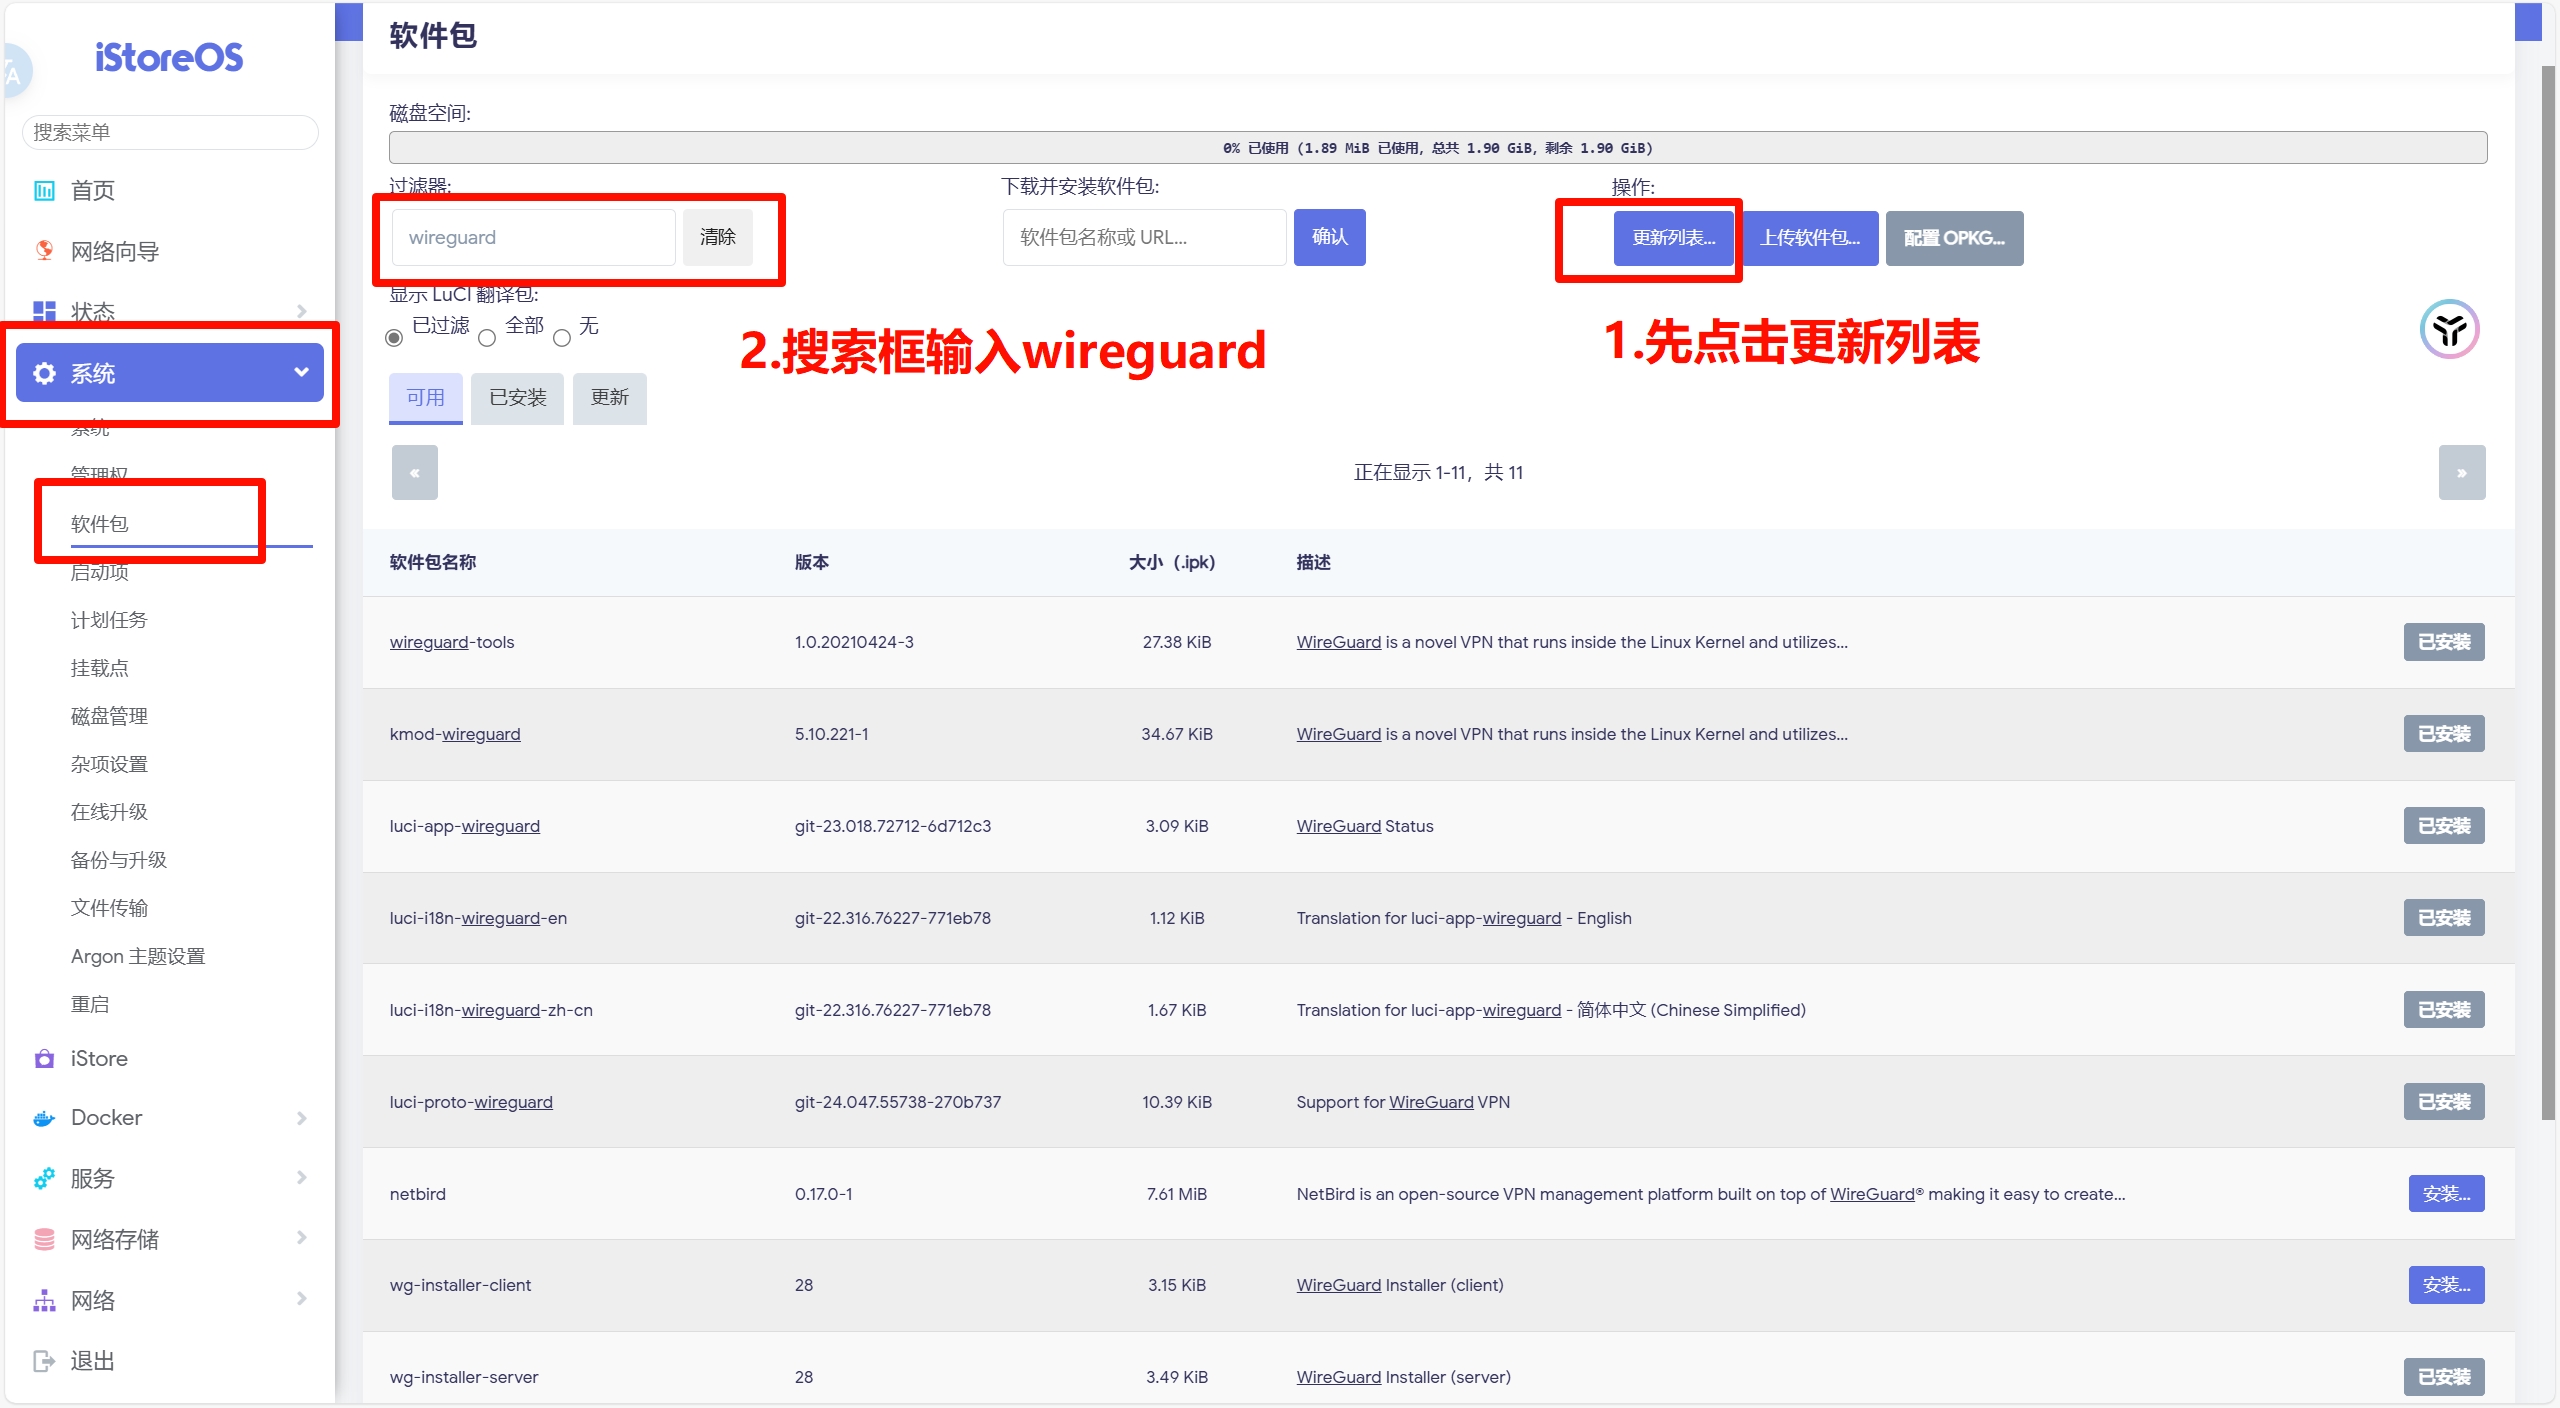
Task: Select the 全部 radio button
Action: (x=487, y=338)
